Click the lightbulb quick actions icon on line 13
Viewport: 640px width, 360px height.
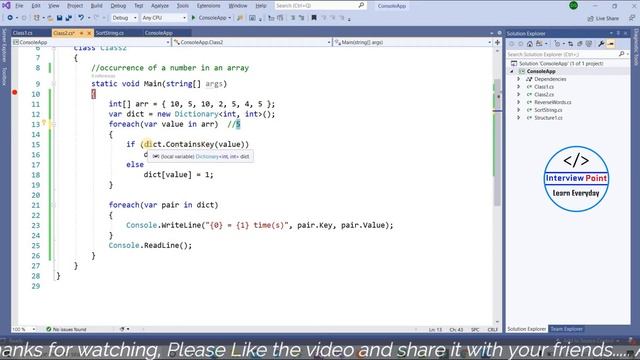[x=44, y=123]
